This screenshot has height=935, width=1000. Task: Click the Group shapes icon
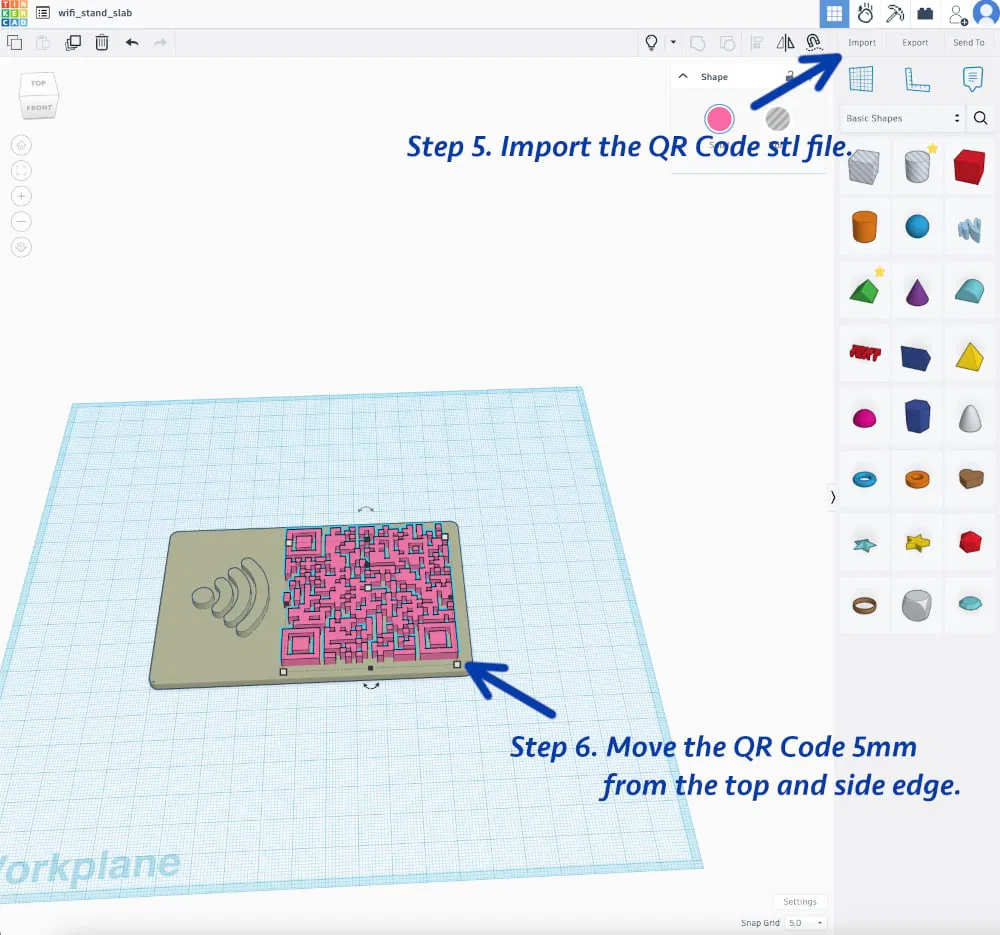[x=698, y=43]
